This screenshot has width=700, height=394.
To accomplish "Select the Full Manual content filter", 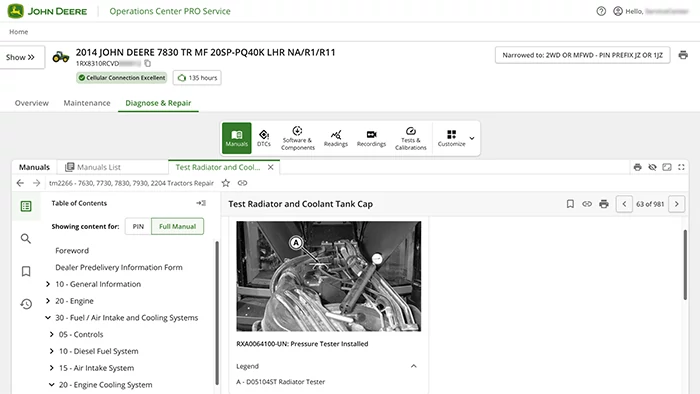I will click(x=178, y=226).
